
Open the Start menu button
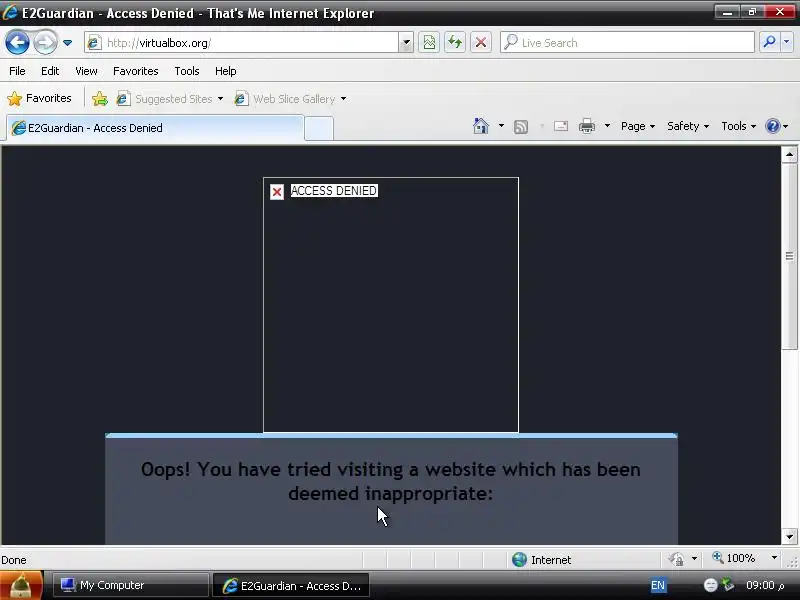tap(21, 585)
